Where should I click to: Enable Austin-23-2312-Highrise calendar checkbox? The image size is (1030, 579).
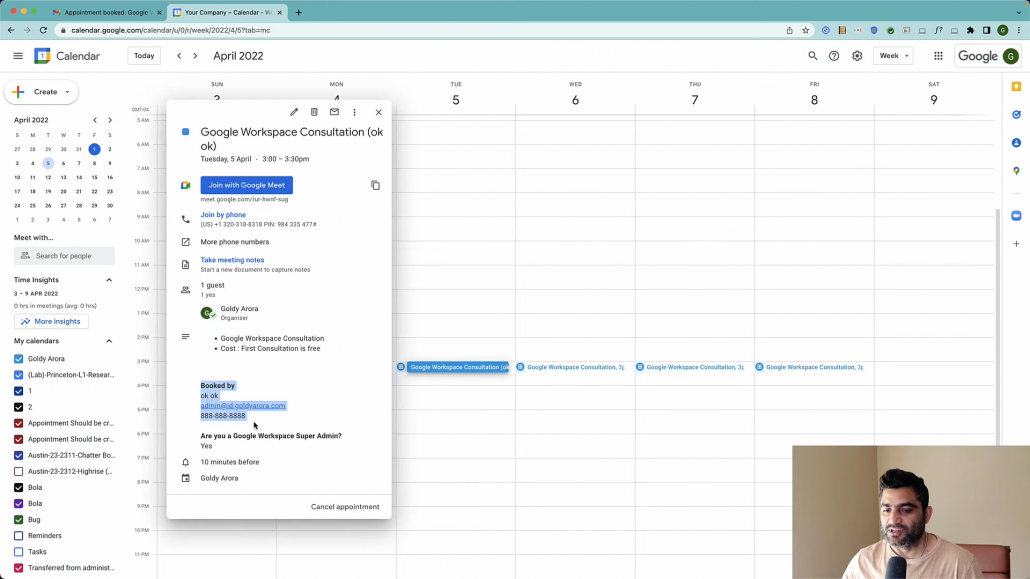pos(18,471)
